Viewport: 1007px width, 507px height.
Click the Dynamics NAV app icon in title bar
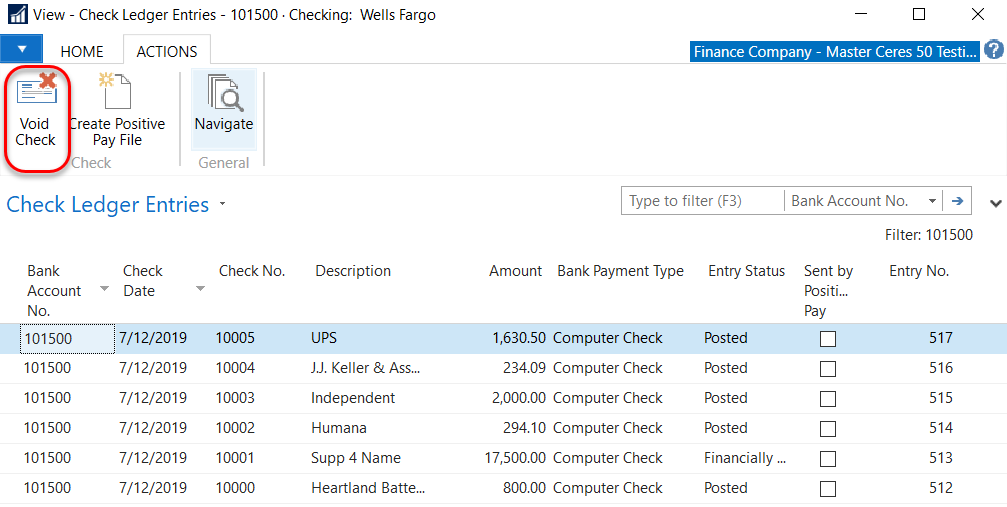18,15
